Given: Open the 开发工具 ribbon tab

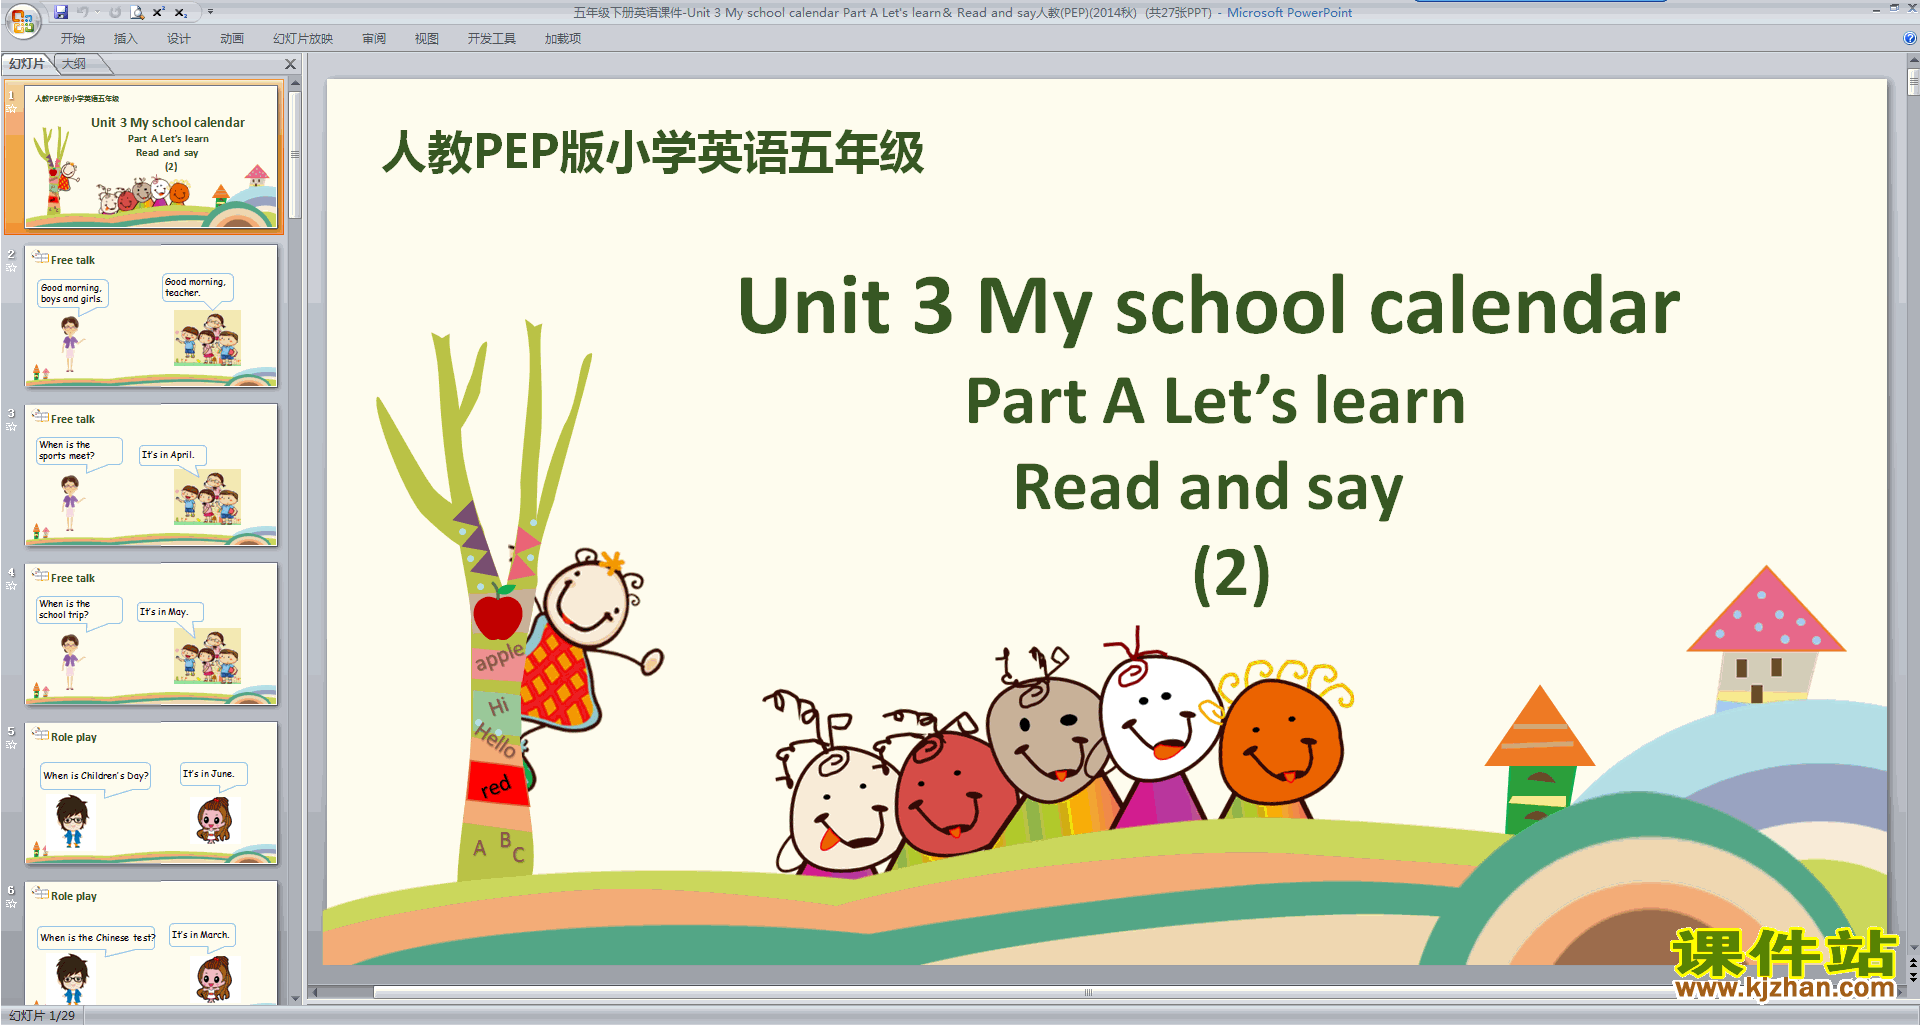Looking at the screenshot, I should (x=492, y=39).
